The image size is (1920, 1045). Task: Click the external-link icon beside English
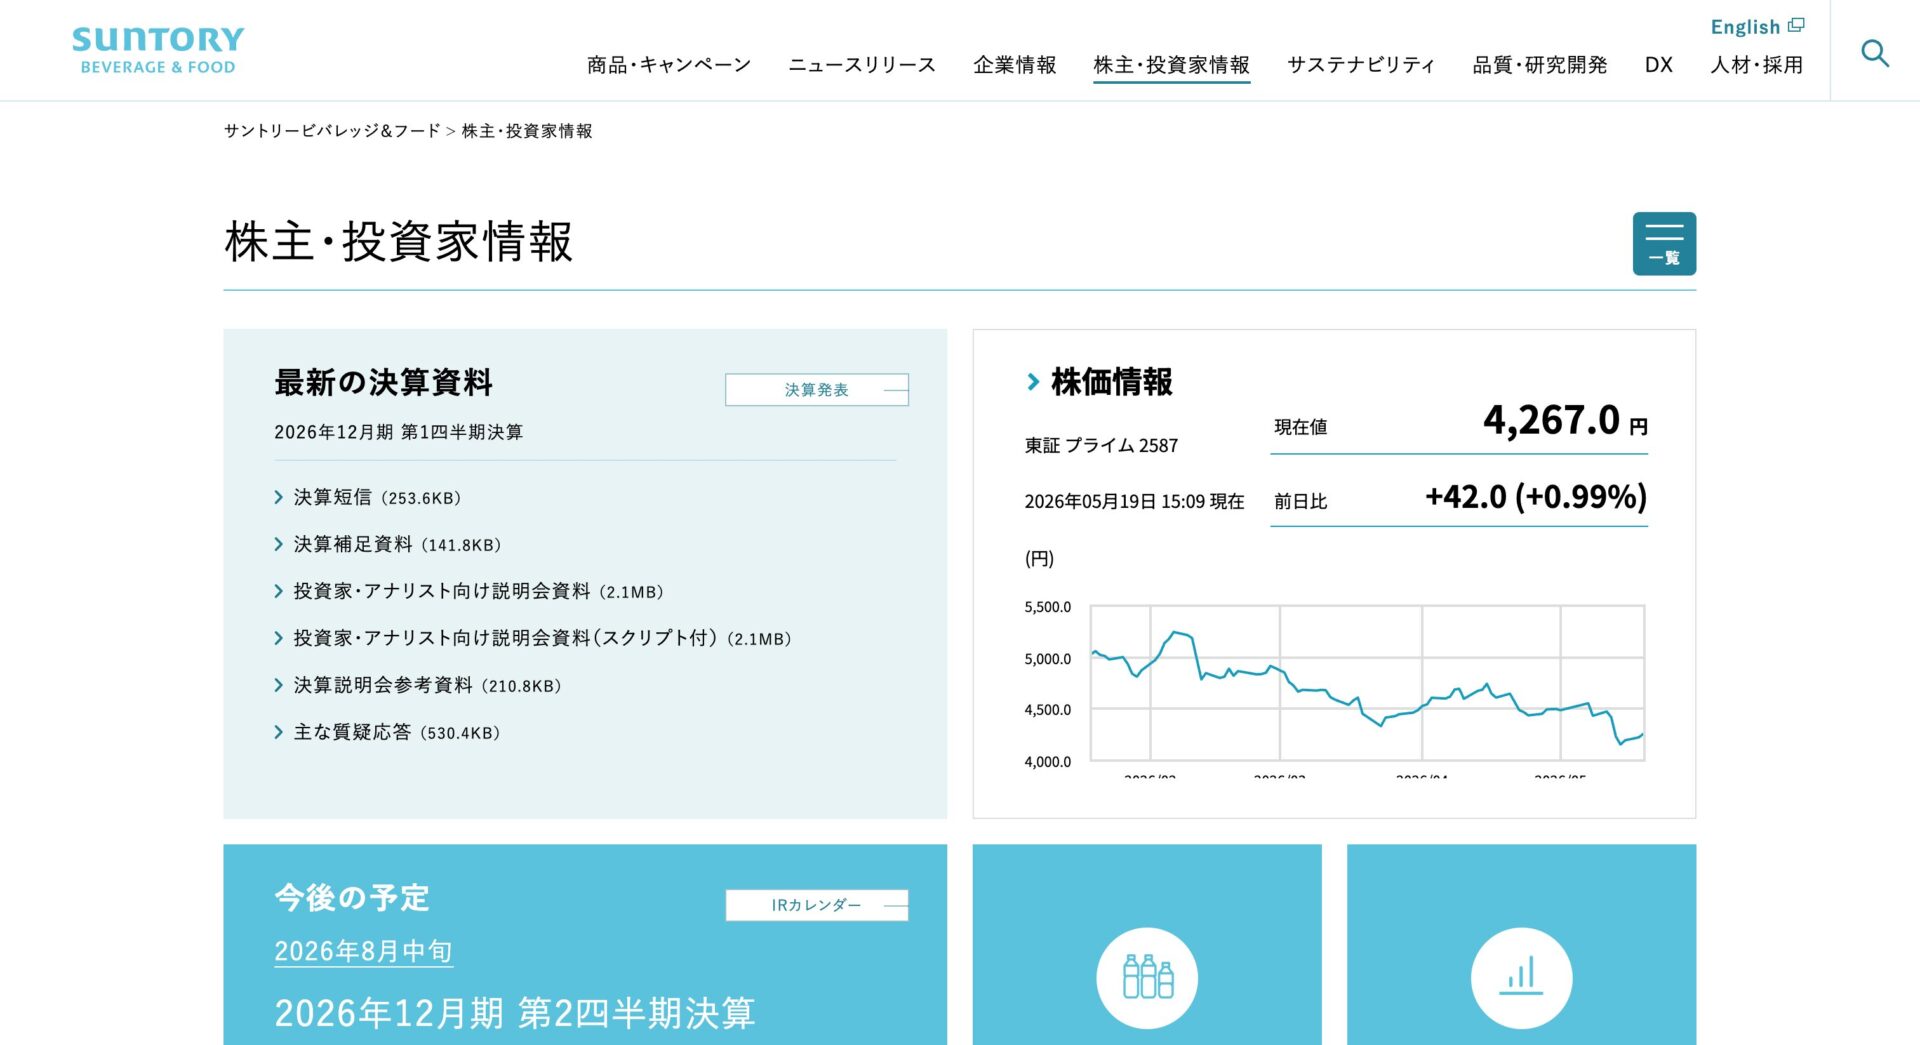coord(1797,26)
